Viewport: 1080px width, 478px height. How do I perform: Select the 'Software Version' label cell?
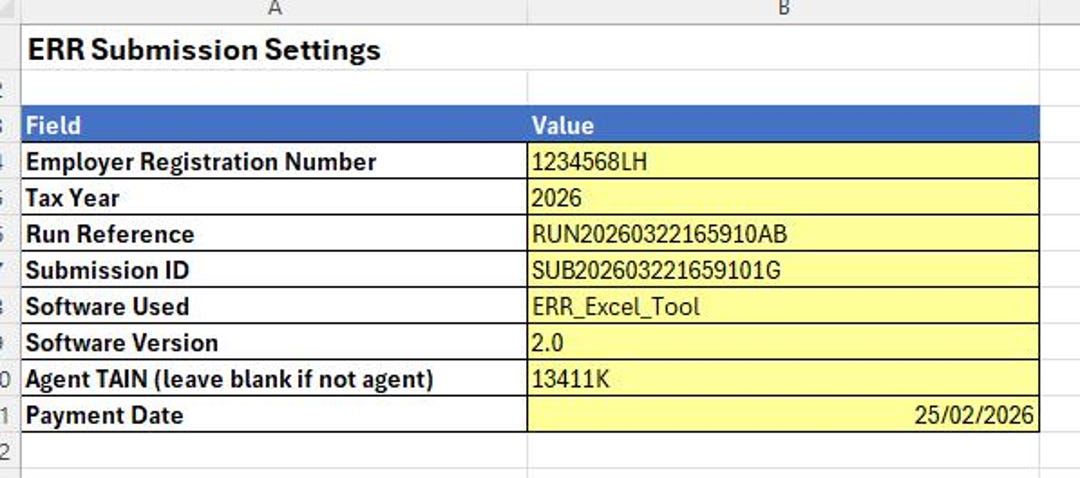click(x=274, y=342)
